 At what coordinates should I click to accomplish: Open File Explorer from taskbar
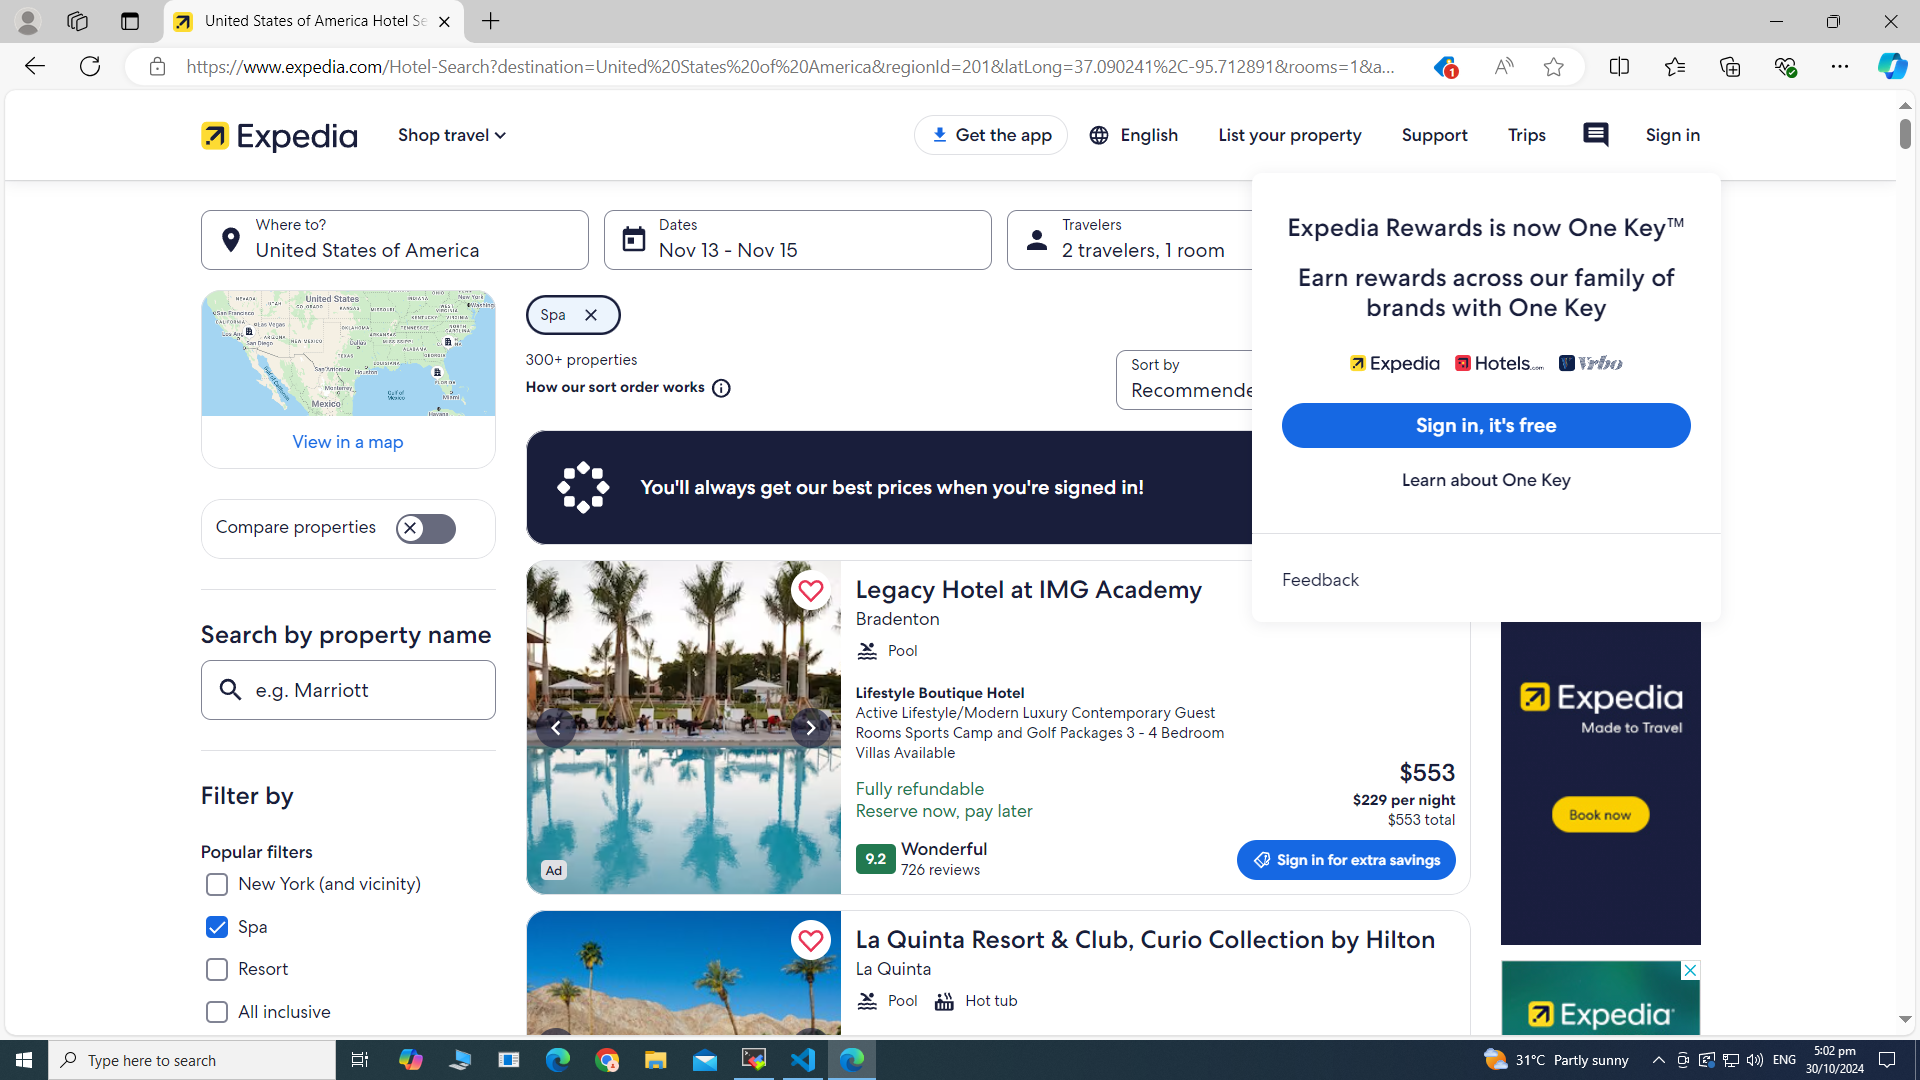(x=656, y=1060)
